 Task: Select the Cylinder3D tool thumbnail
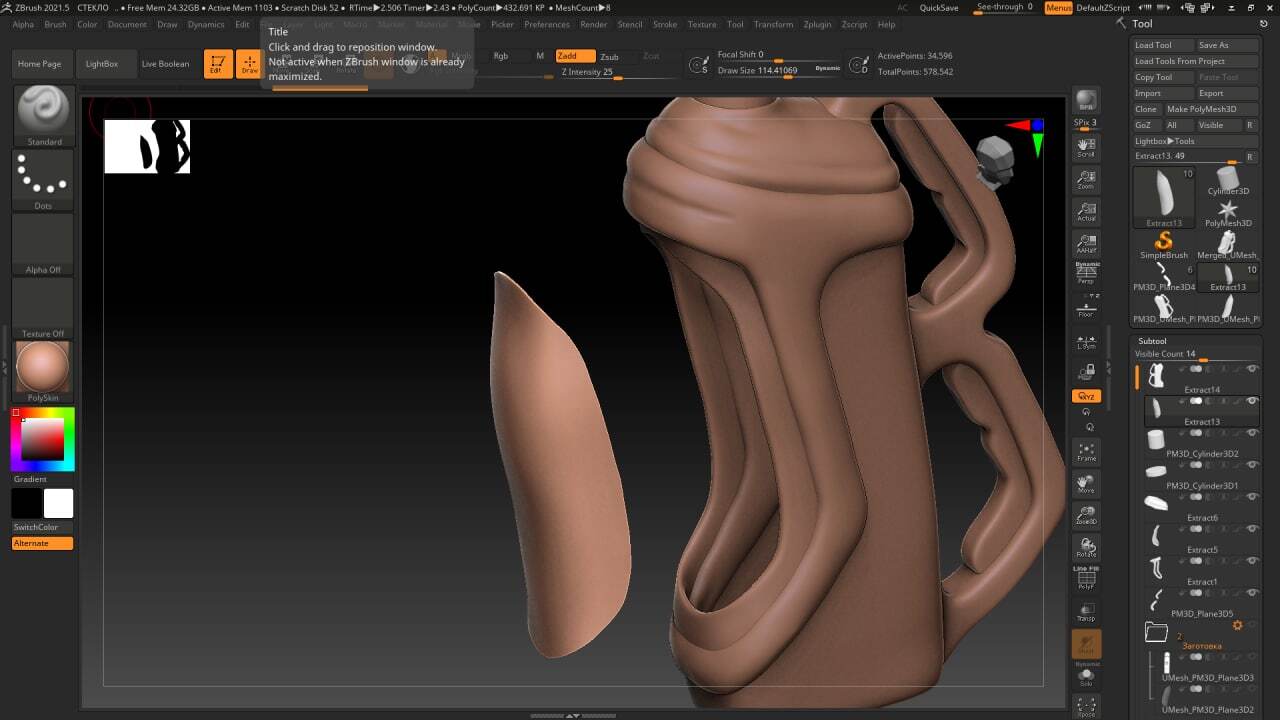[1228, 182]
